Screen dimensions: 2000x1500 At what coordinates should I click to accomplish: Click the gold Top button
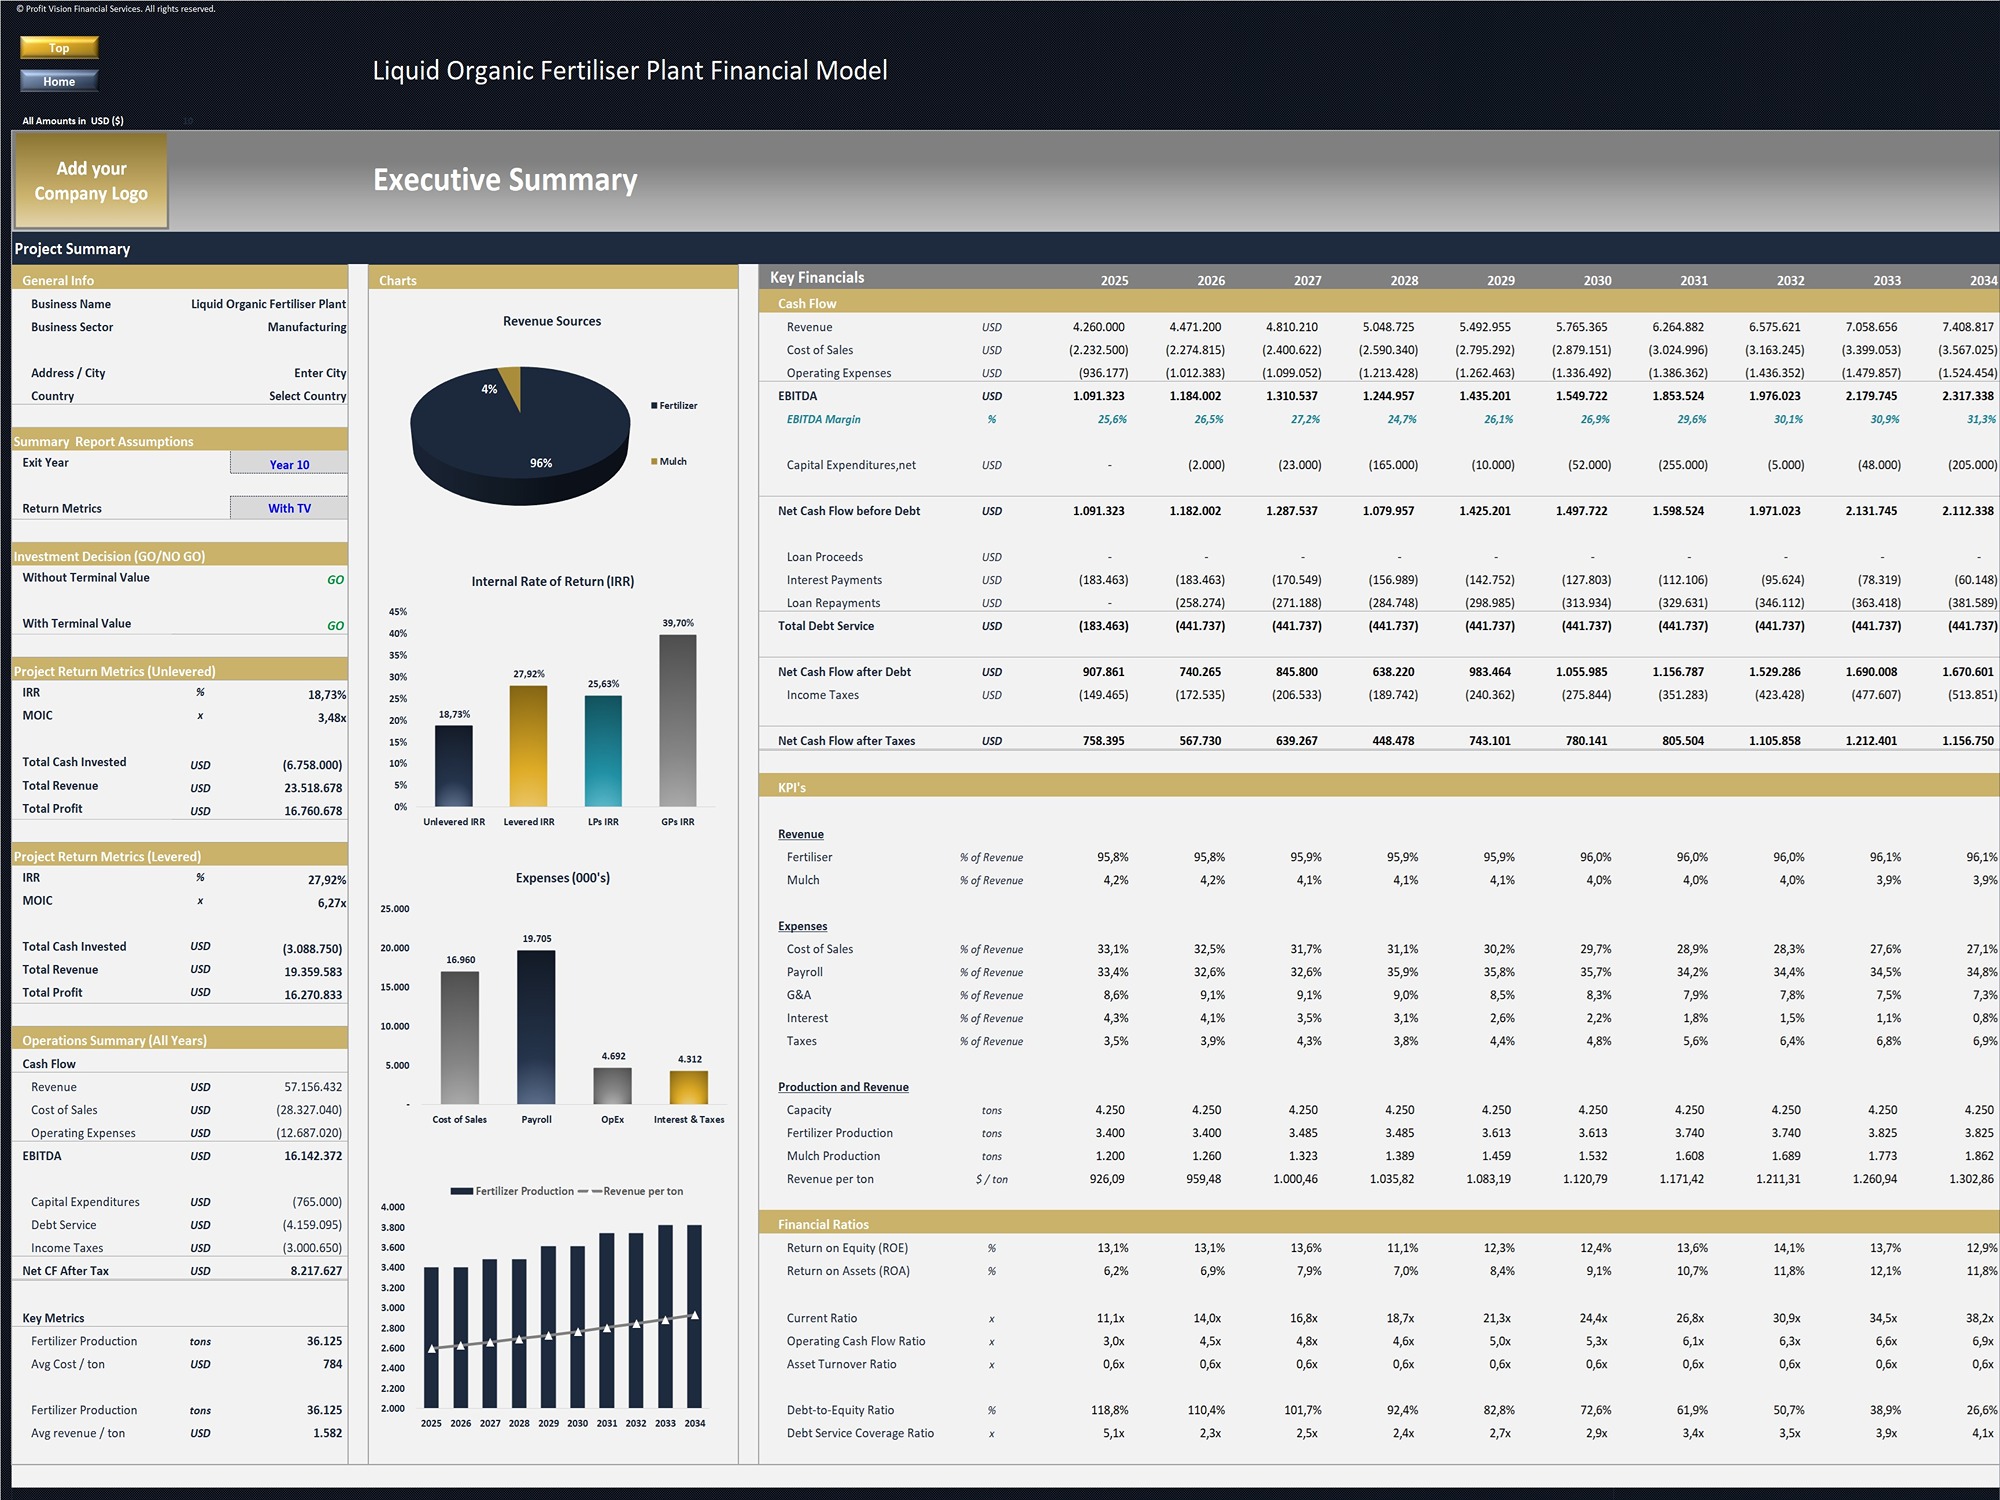point(59,48)
